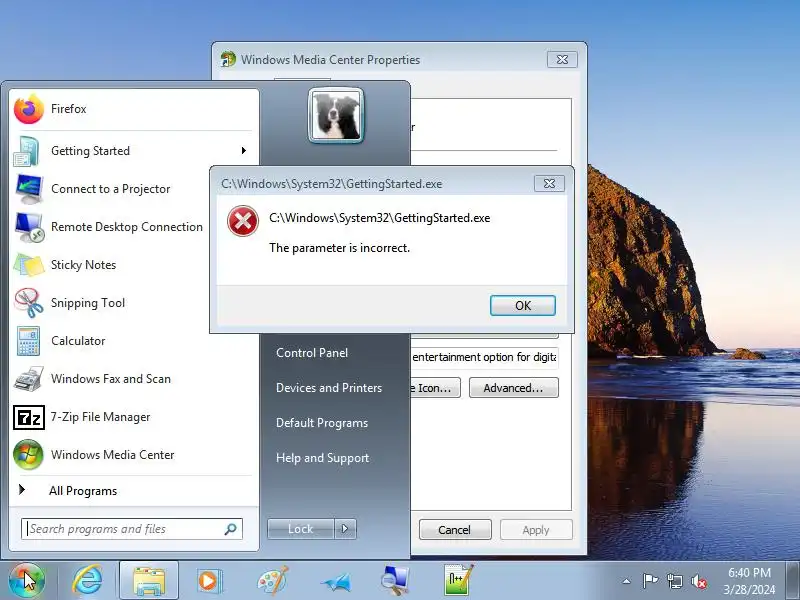Click the muted volume tray icon

(699, 581)
